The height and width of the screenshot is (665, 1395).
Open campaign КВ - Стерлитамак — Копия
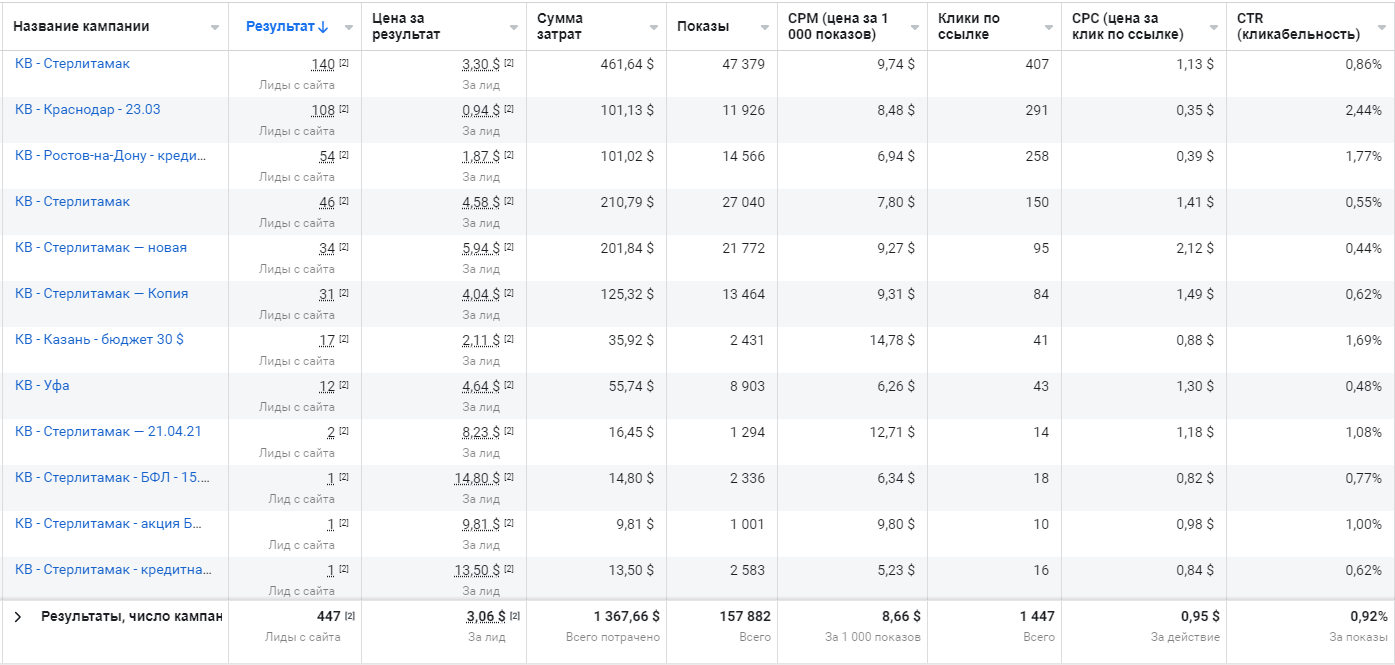click(x=101, y=294)
